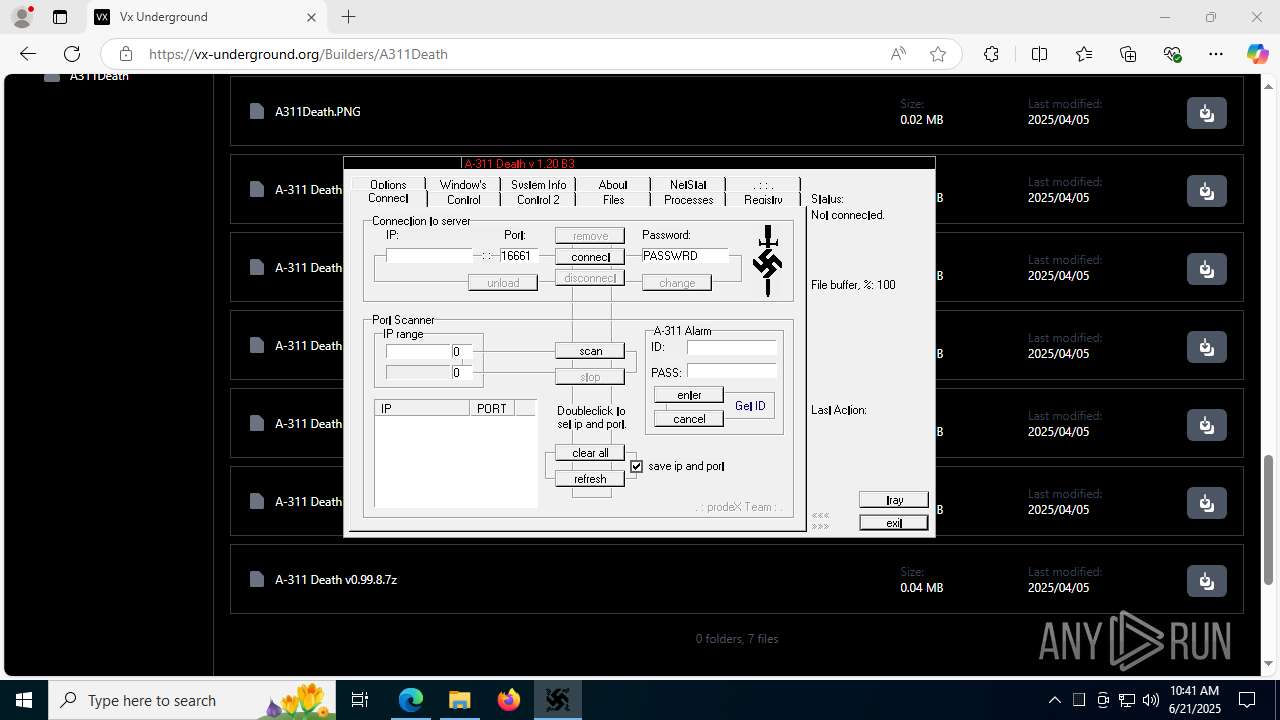The width and height of the screenshot is (1280, 720).
Task: Click the <<< collapse panel arrows
Action: click(820, 516)
